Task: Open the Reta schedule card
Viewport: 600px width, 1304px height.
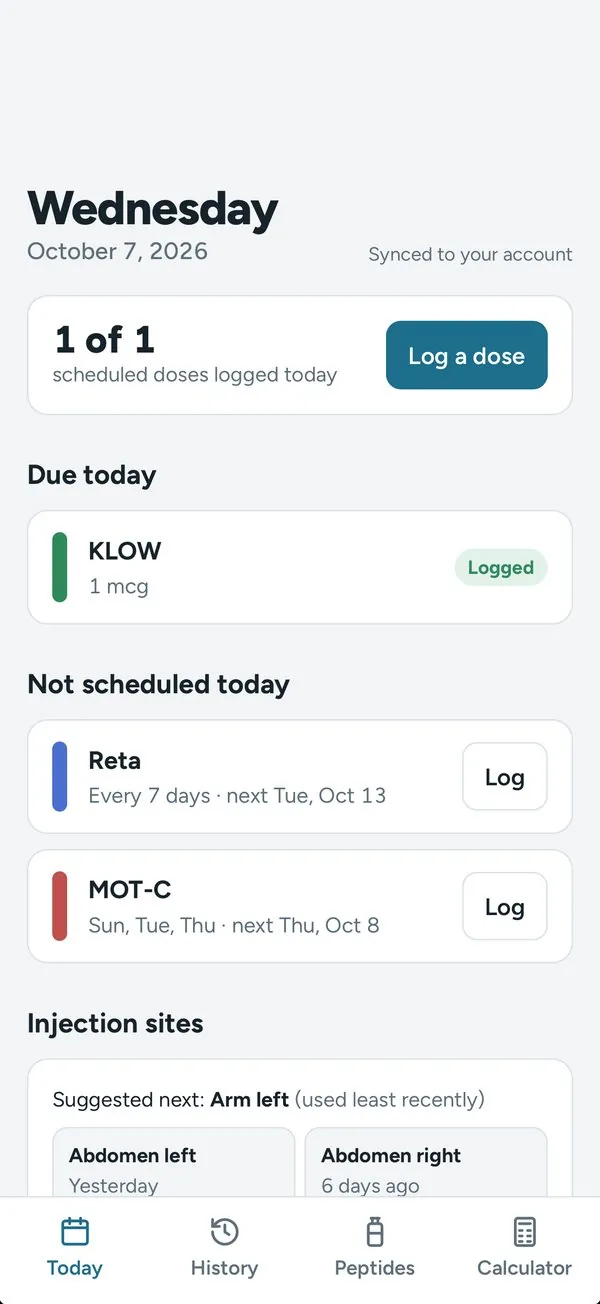Action: 300,777
